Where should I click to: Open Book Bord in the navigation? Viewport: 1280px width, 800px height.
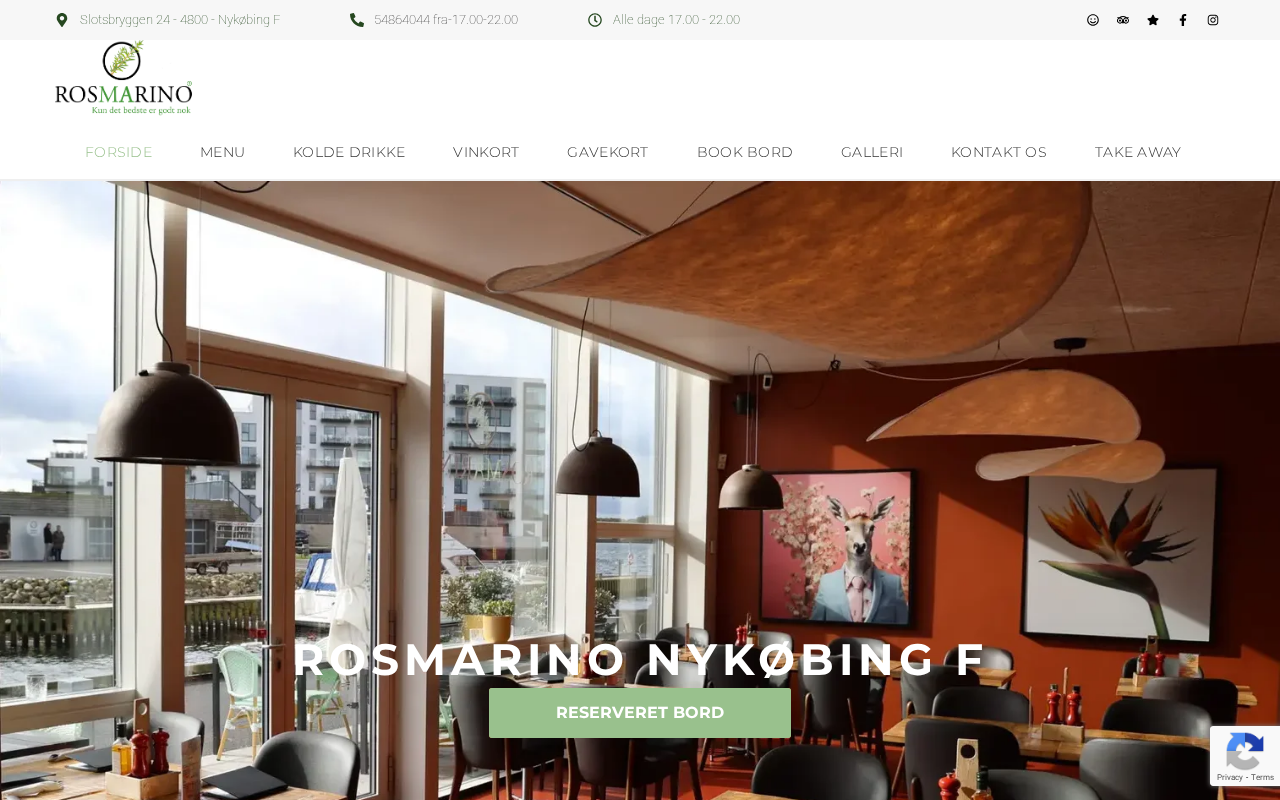(x=745, y=152)
